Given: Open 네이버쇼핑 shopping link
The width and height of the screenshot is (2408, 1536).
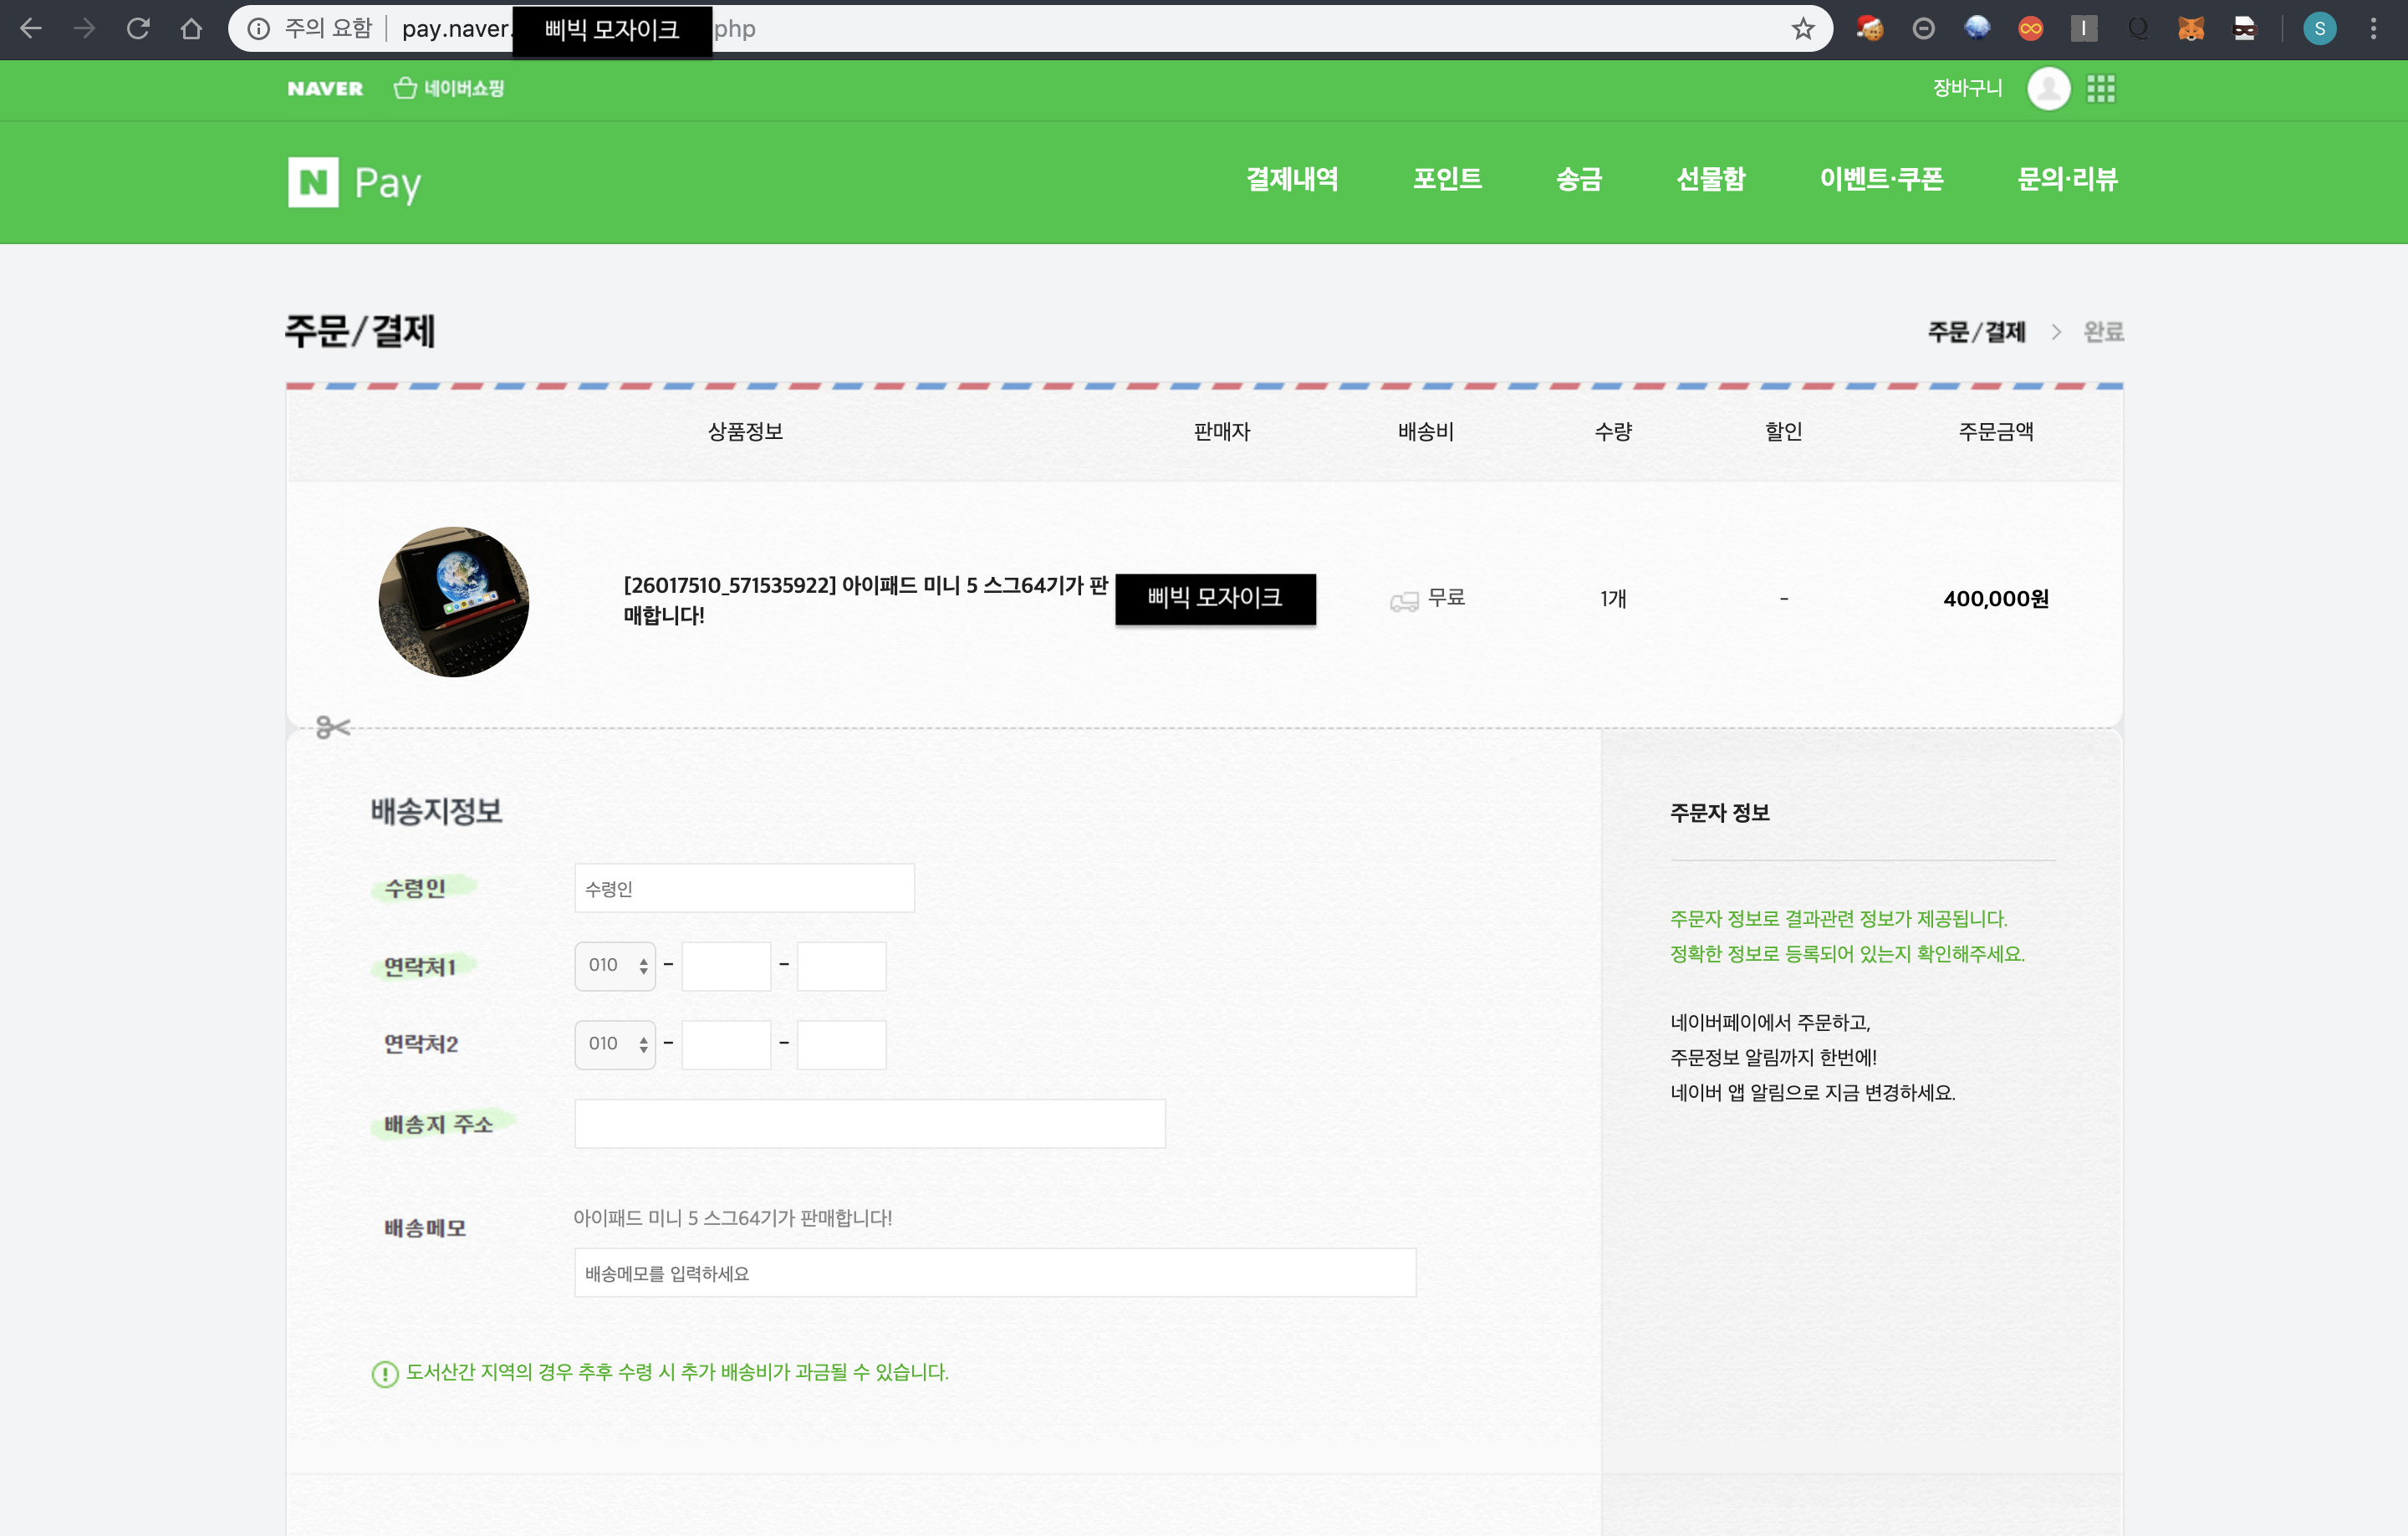Looking at the screenshot, I should coord(449,89).
